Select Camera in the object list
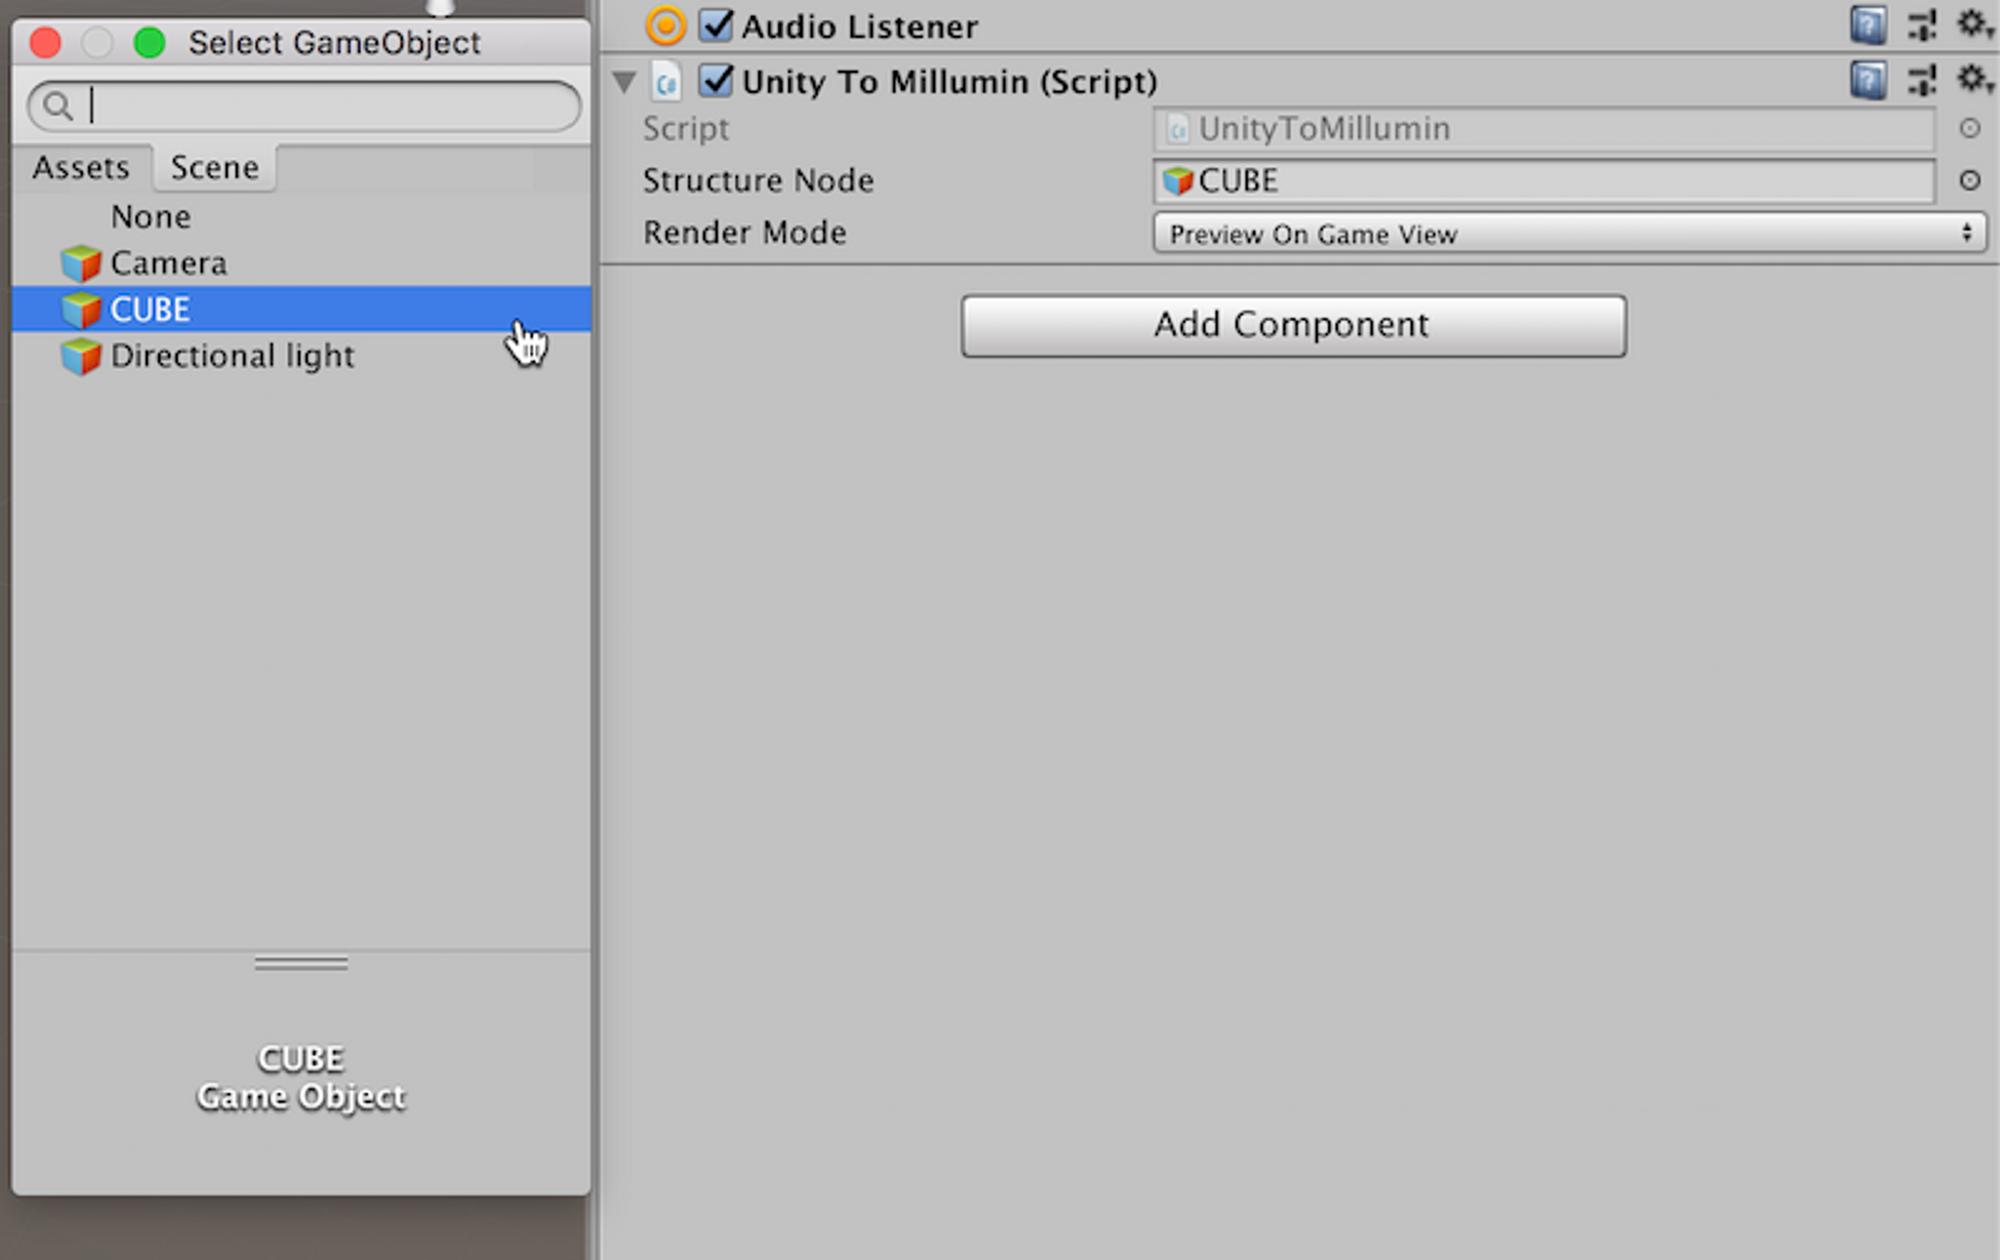Image resolution: width=2000 pixels, height=1260 pixels. 301,263
